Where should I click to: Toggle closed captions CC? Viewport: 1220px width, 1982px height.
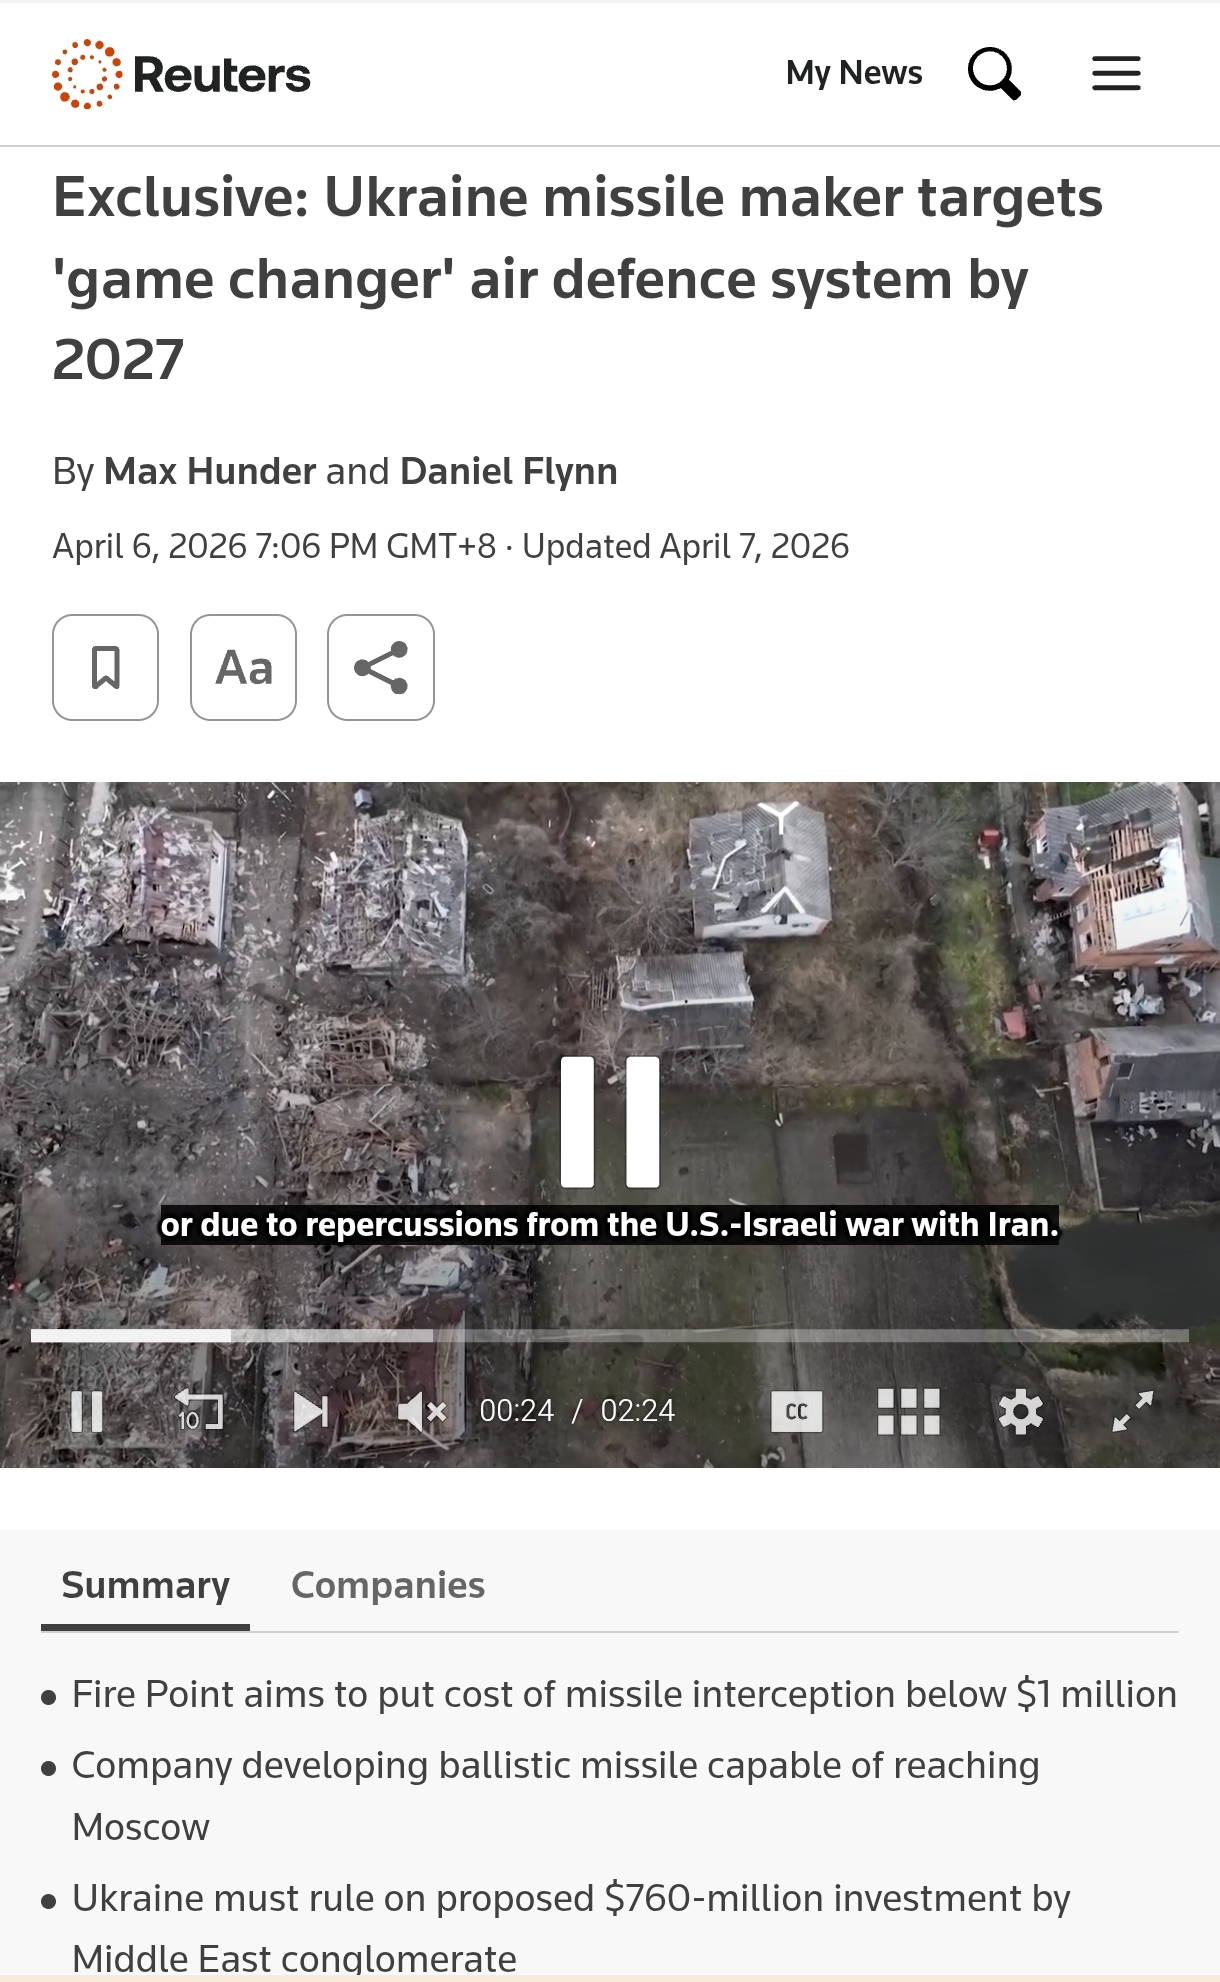(797, 1412)
